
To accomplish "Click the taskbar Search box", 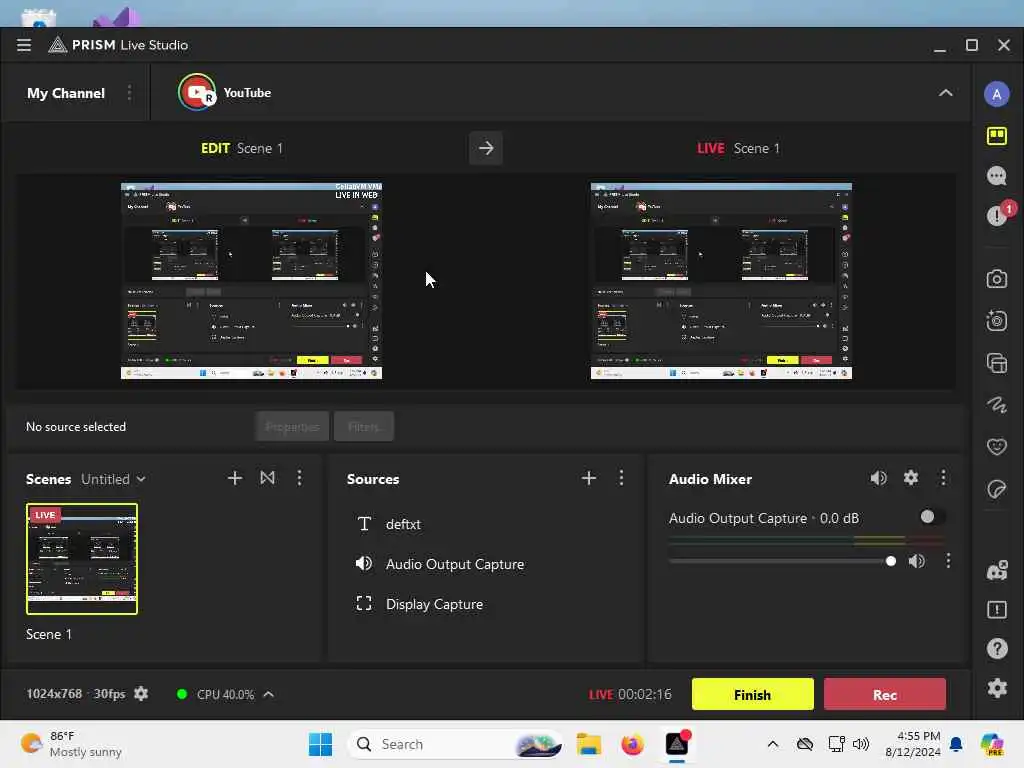I will pos(455,744).
